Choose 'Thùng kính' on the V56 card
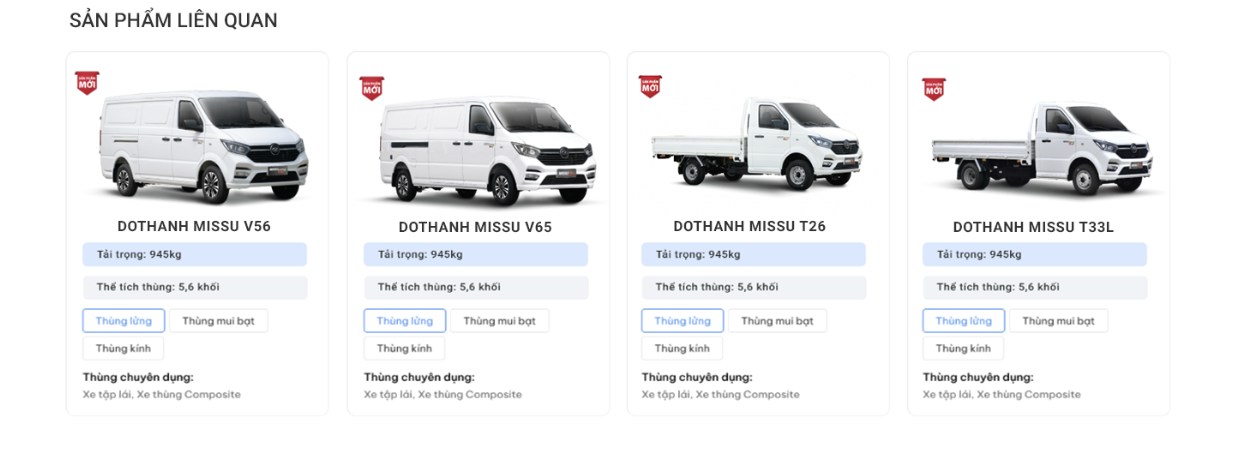 [123, 348]
